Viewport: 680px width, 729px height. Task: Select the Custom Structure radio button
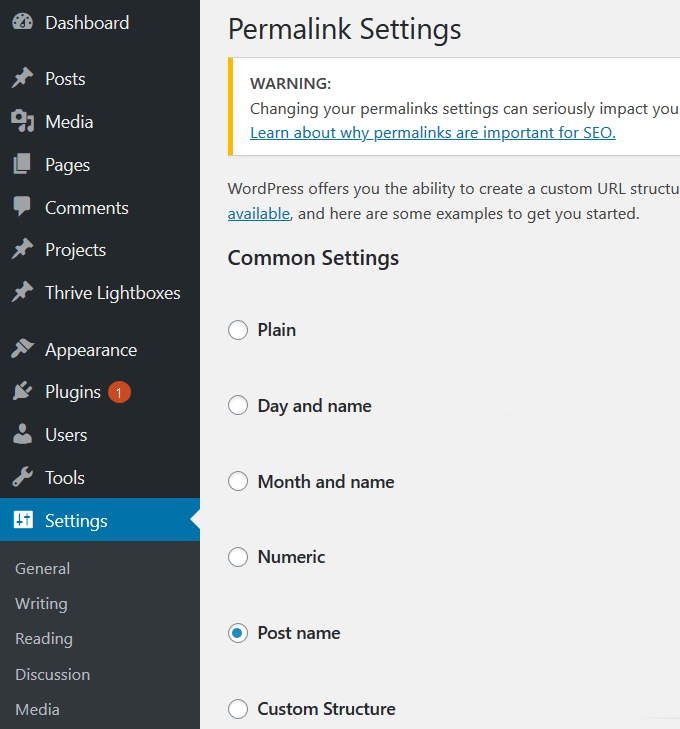click(238, 709)
